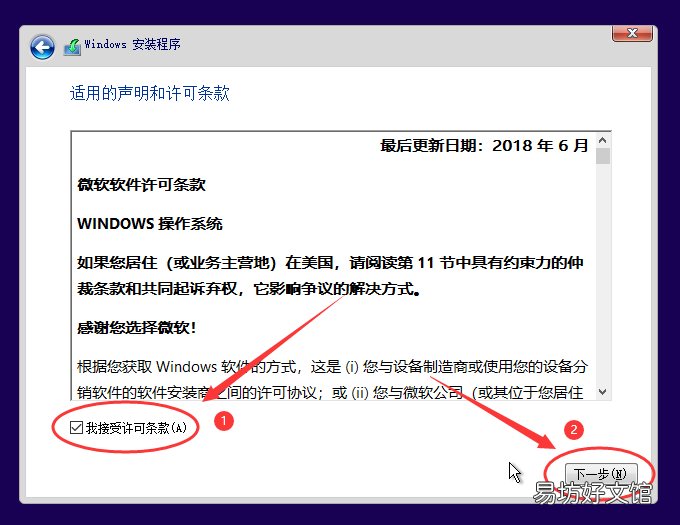Click the text 最后更新日期: 2018 年 6 月

pyautogui.click(x=484, y=146)
